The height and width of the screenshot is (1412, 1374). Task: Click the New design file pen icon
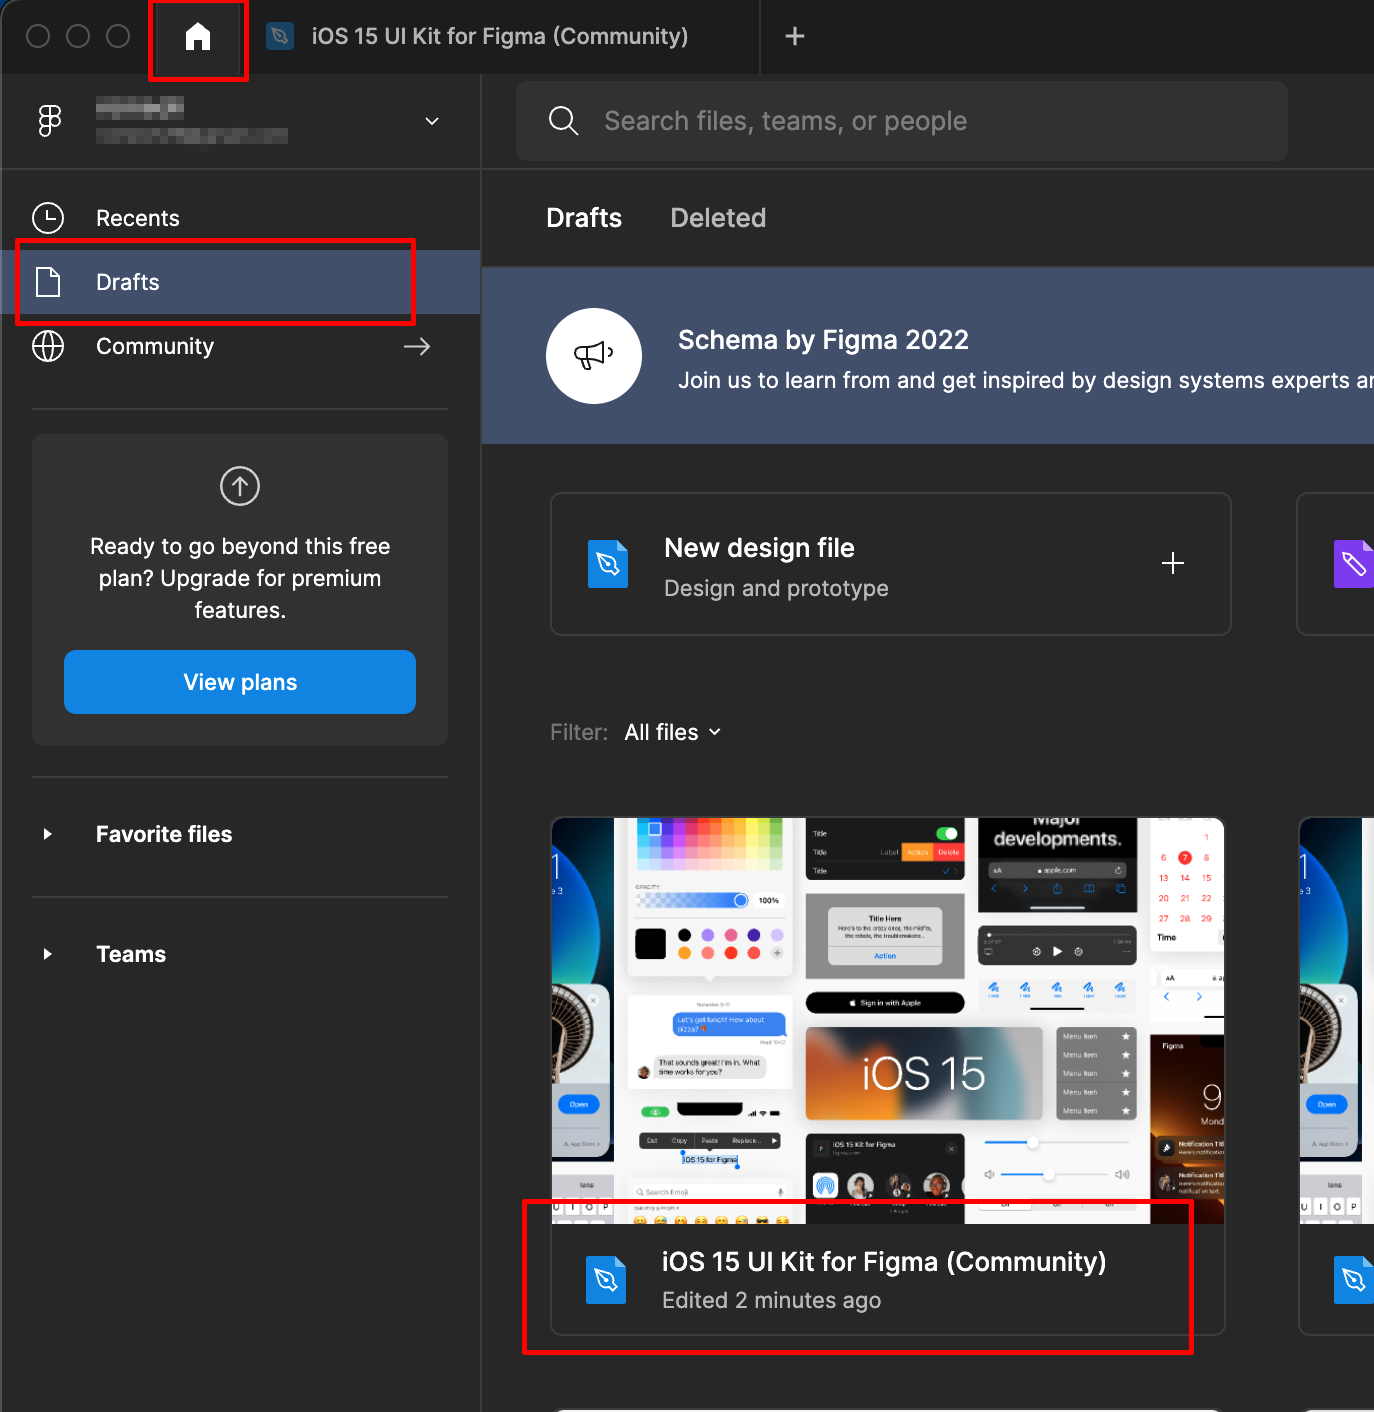click(608, 564)
